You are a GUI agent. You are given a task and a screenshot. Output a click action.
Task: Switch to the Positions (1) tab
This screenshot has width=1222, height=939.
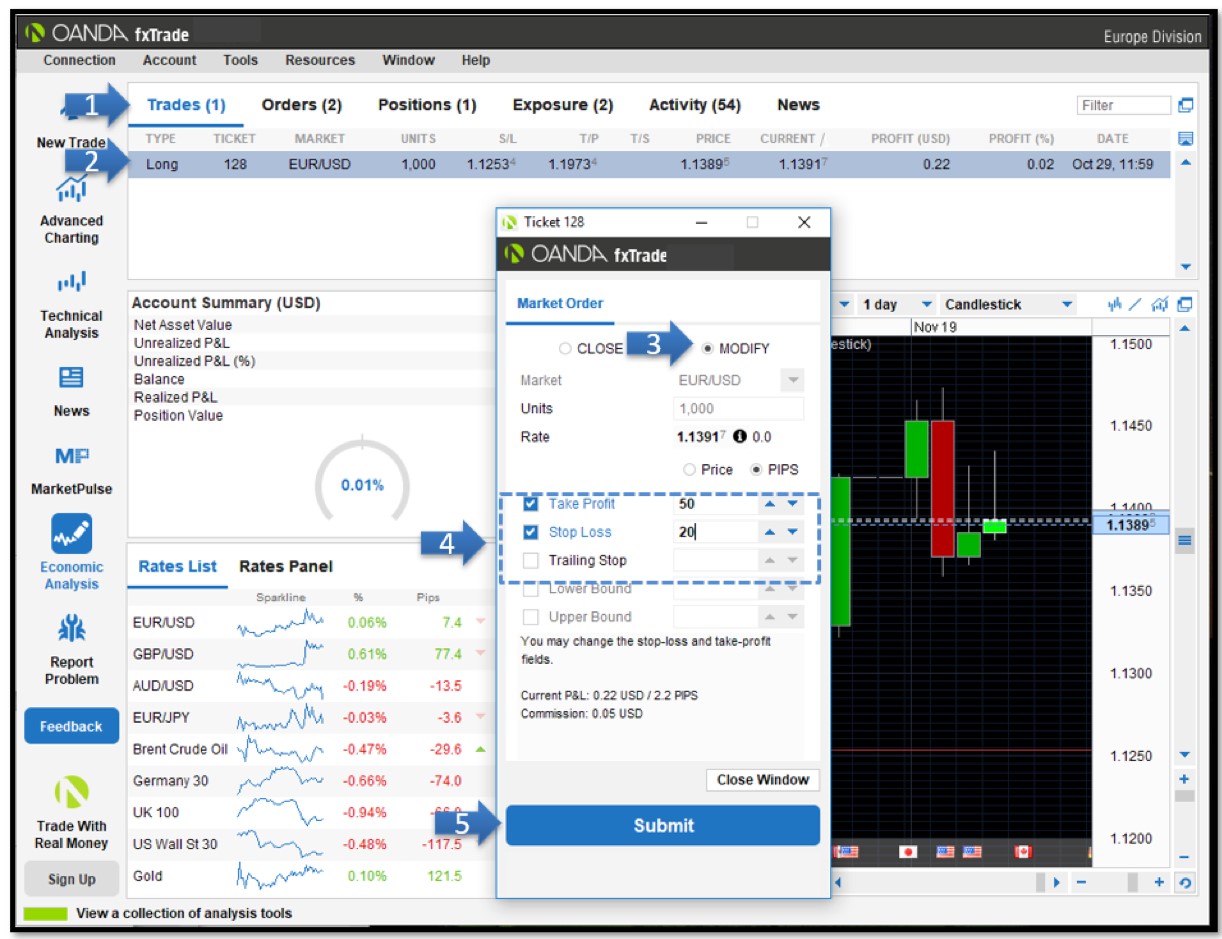(x=427, y=105)
